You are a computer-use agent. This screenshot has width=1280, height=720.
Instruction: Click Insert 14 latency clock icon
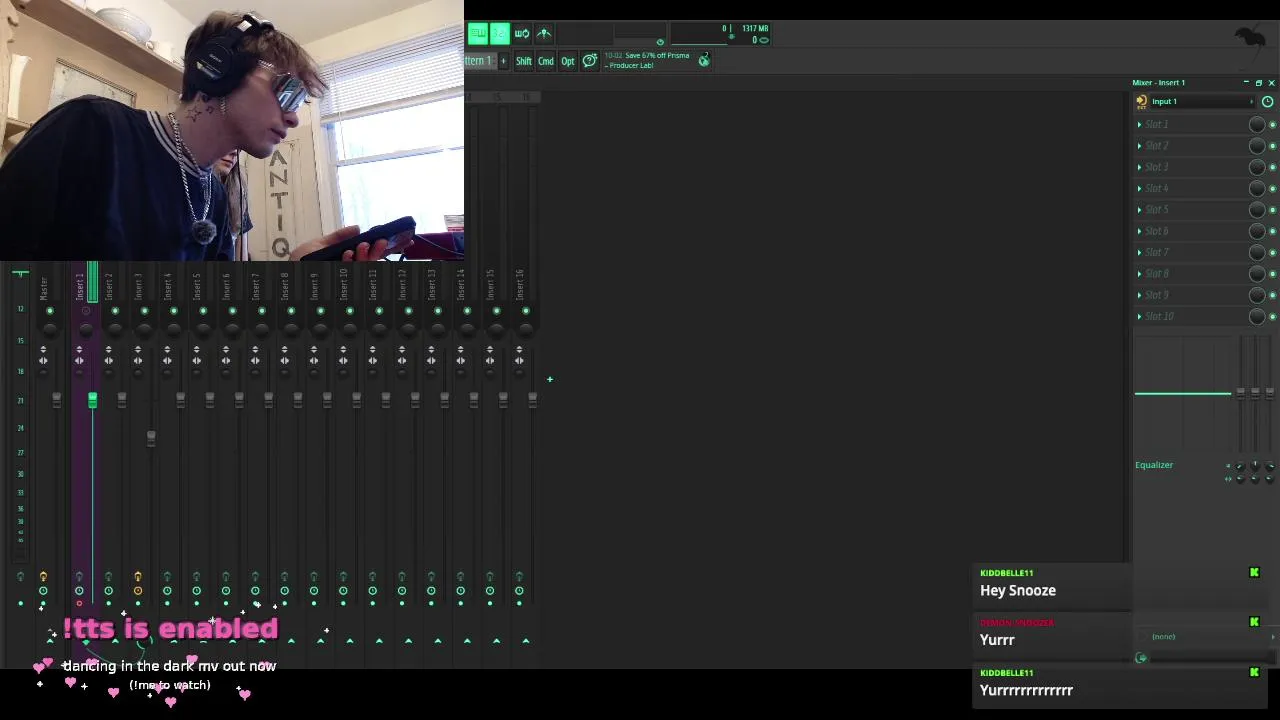[460, 591]
